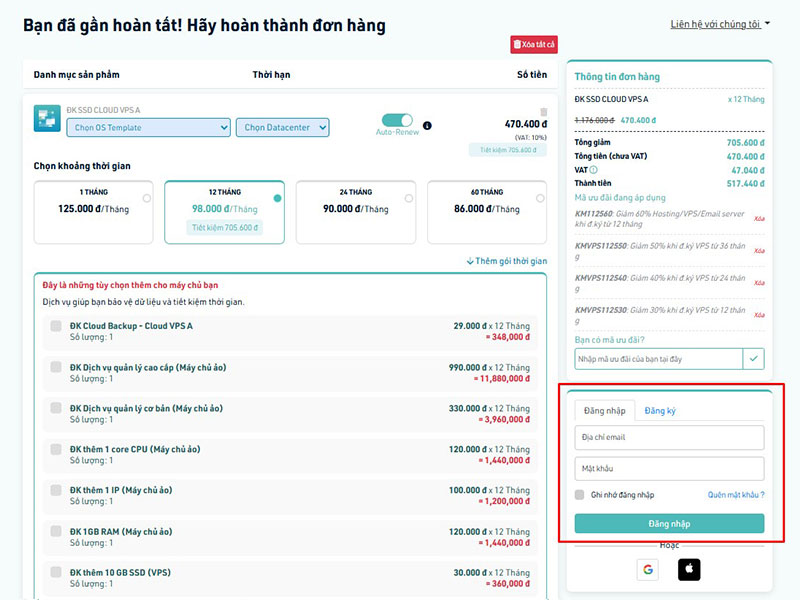Open the Chọn OS Template dropdown
This screenshot has height=600, width=800.
click(x=148, y=128)
